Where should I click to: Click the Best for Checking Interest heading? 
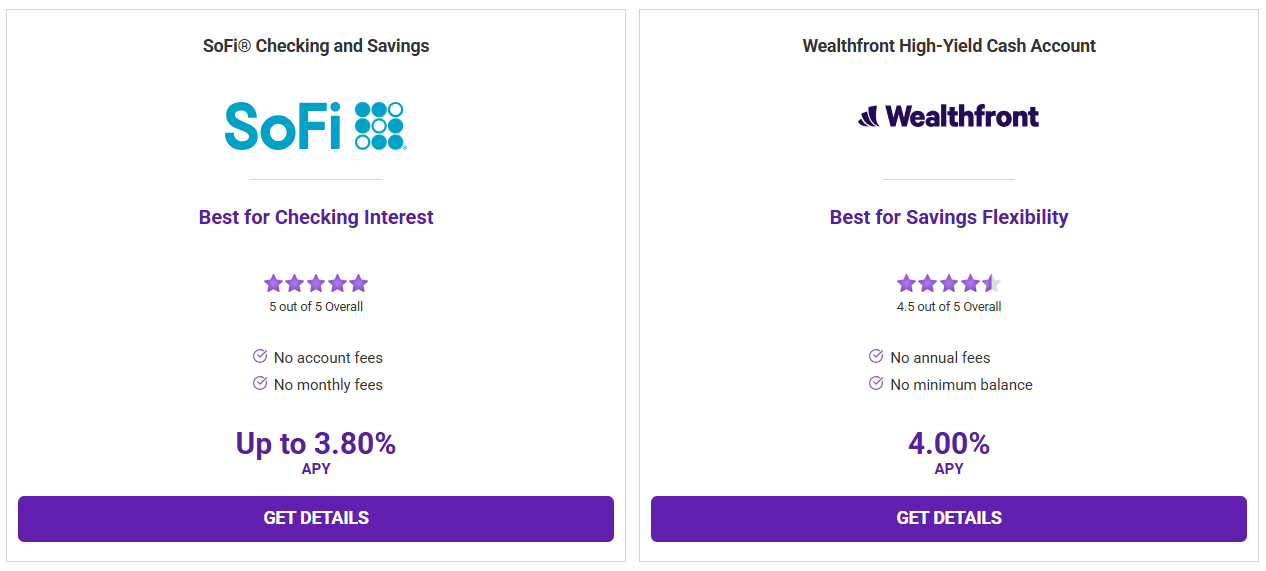(x=316, y=217)
